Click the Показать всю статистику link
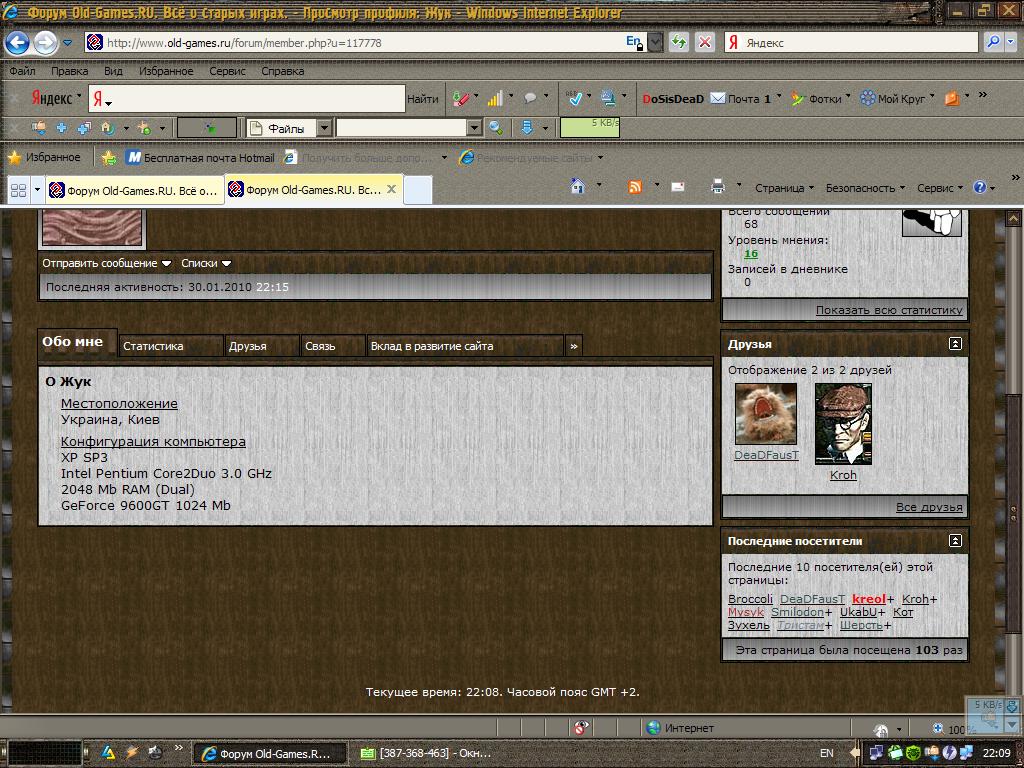 click(889, 310)
